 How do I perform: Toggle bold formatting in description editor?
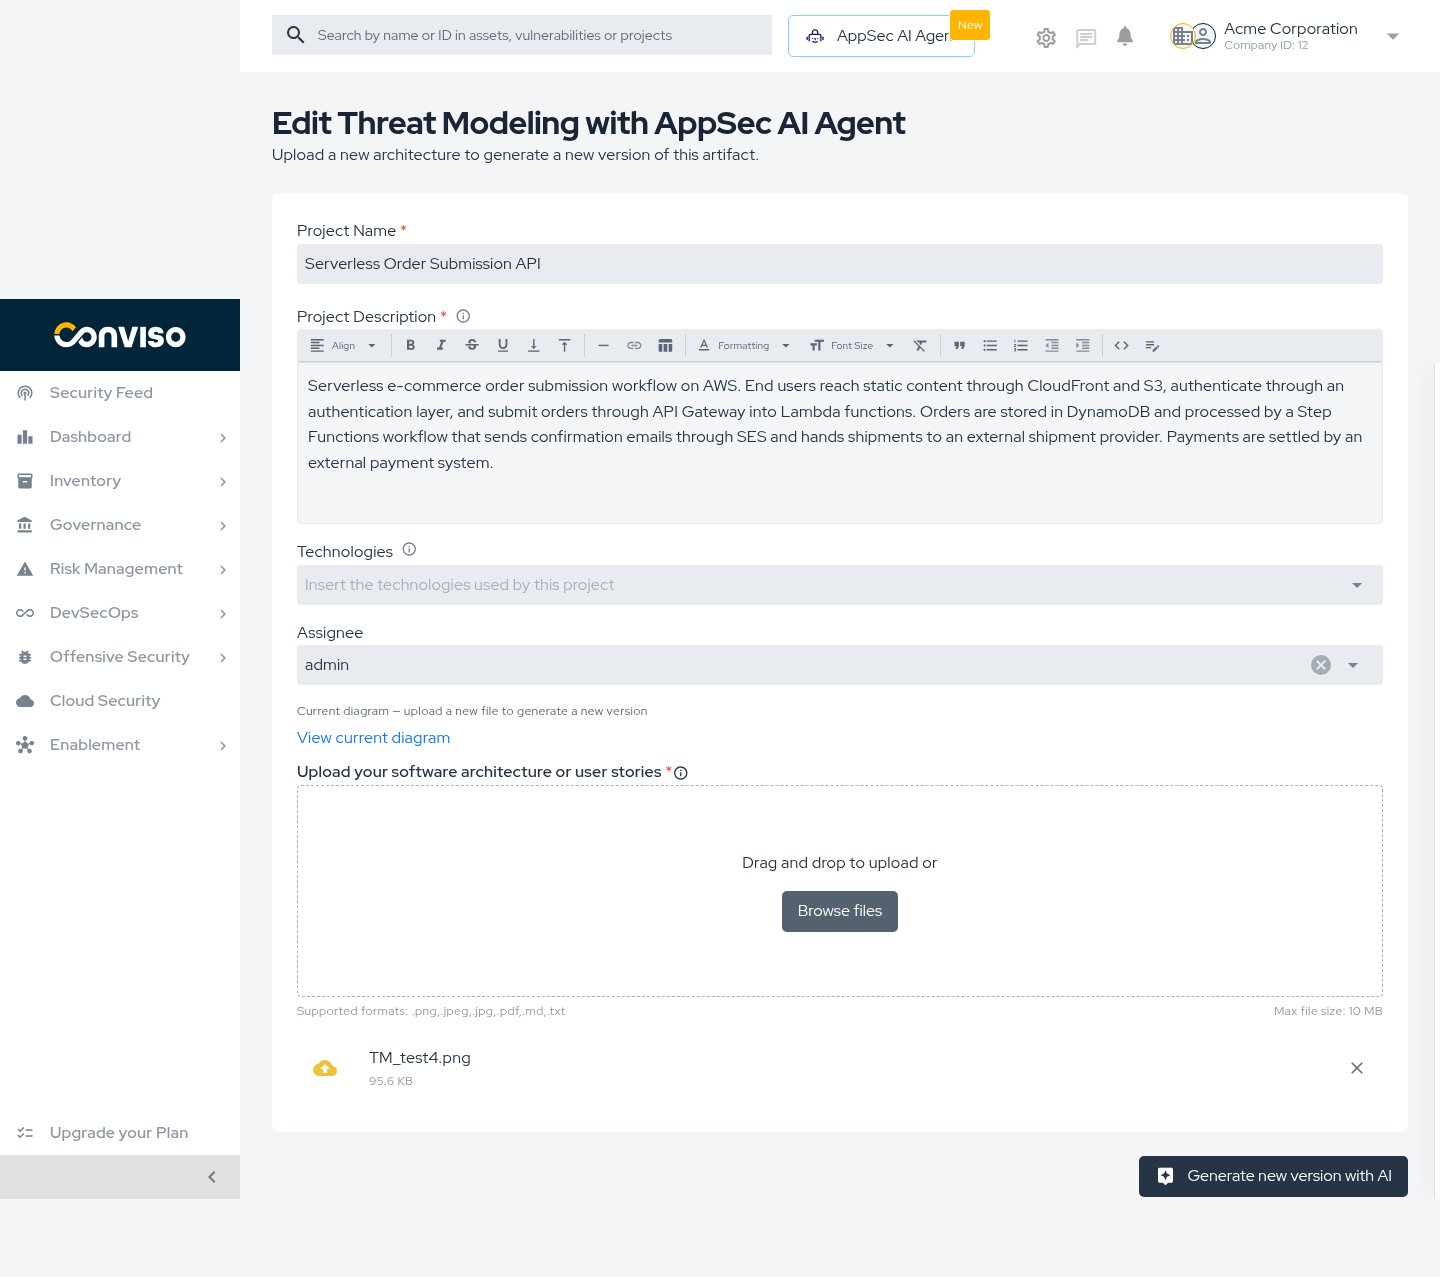pos(410,346)
